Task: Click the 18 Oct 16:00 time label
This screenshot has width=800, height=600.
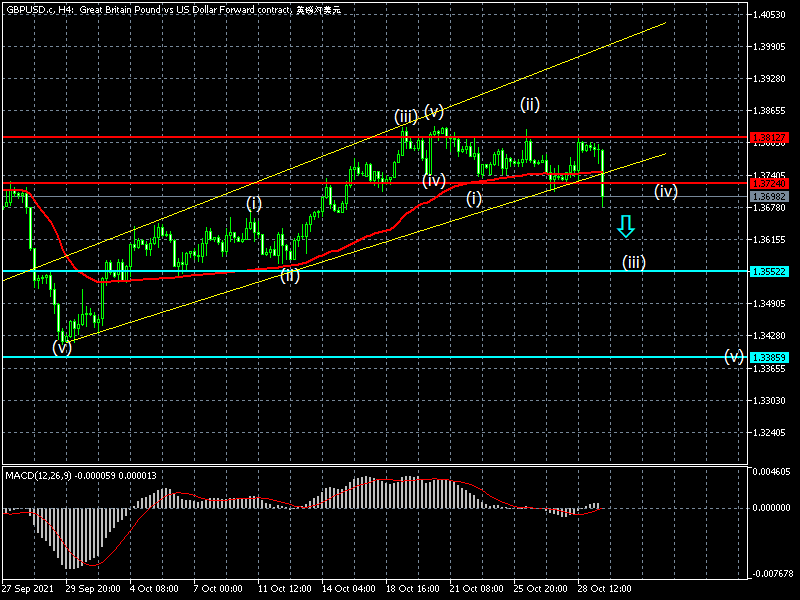Action: (x=413, y=589)
